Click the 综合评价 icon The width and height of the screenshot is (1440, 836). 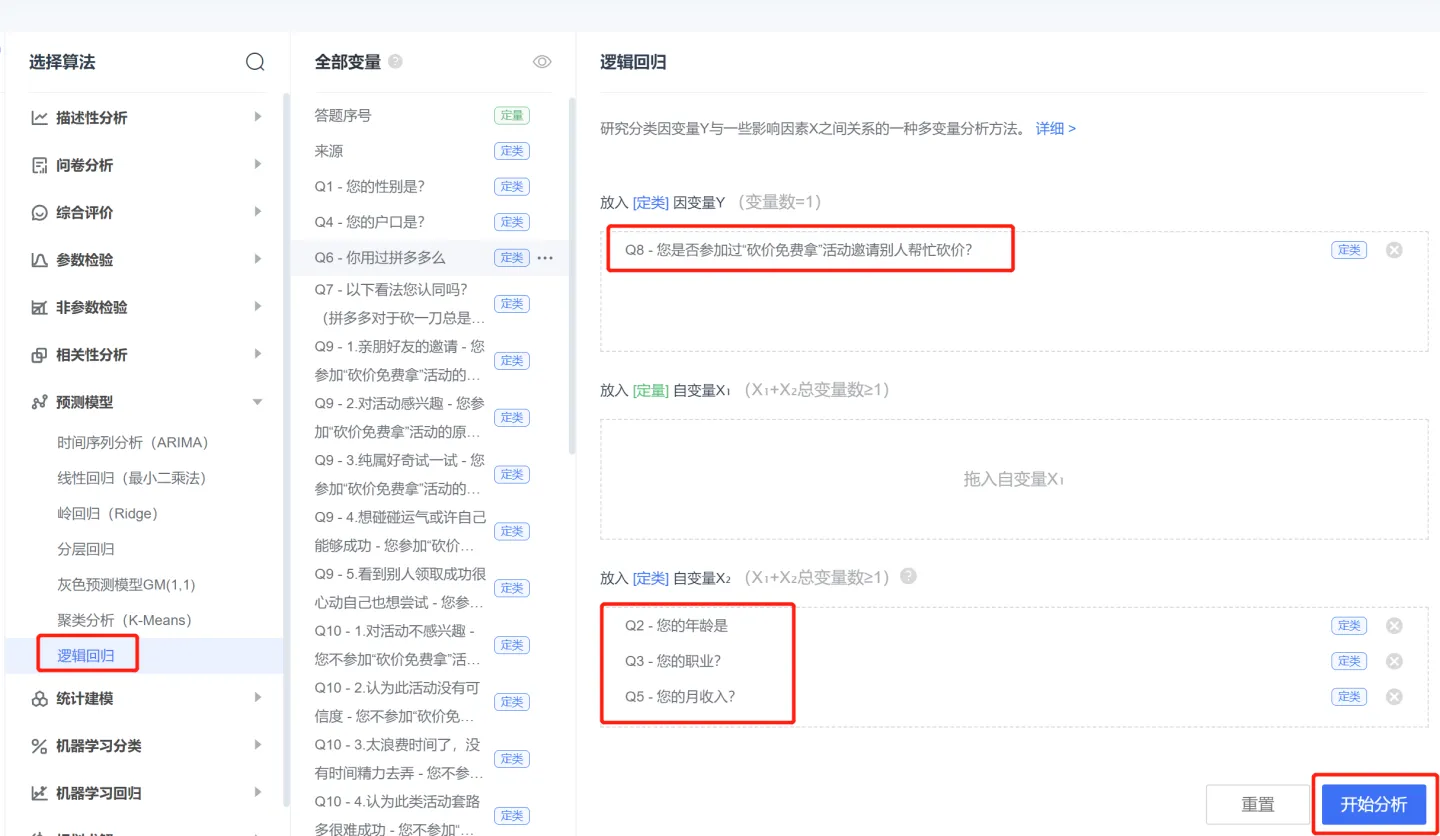(39, 212)
